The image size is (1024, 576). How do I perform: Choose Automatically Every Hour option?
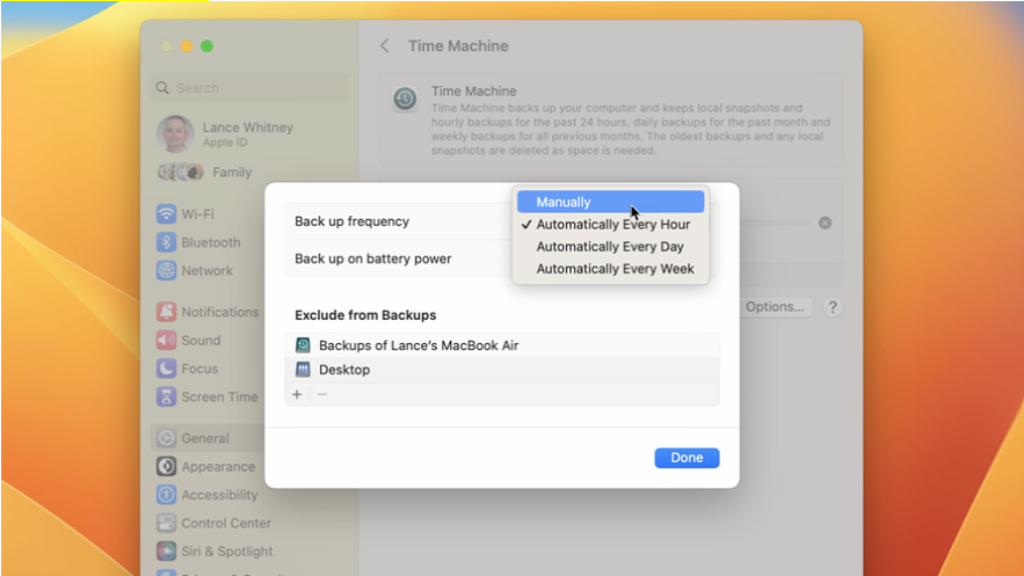tap(611, 224)
